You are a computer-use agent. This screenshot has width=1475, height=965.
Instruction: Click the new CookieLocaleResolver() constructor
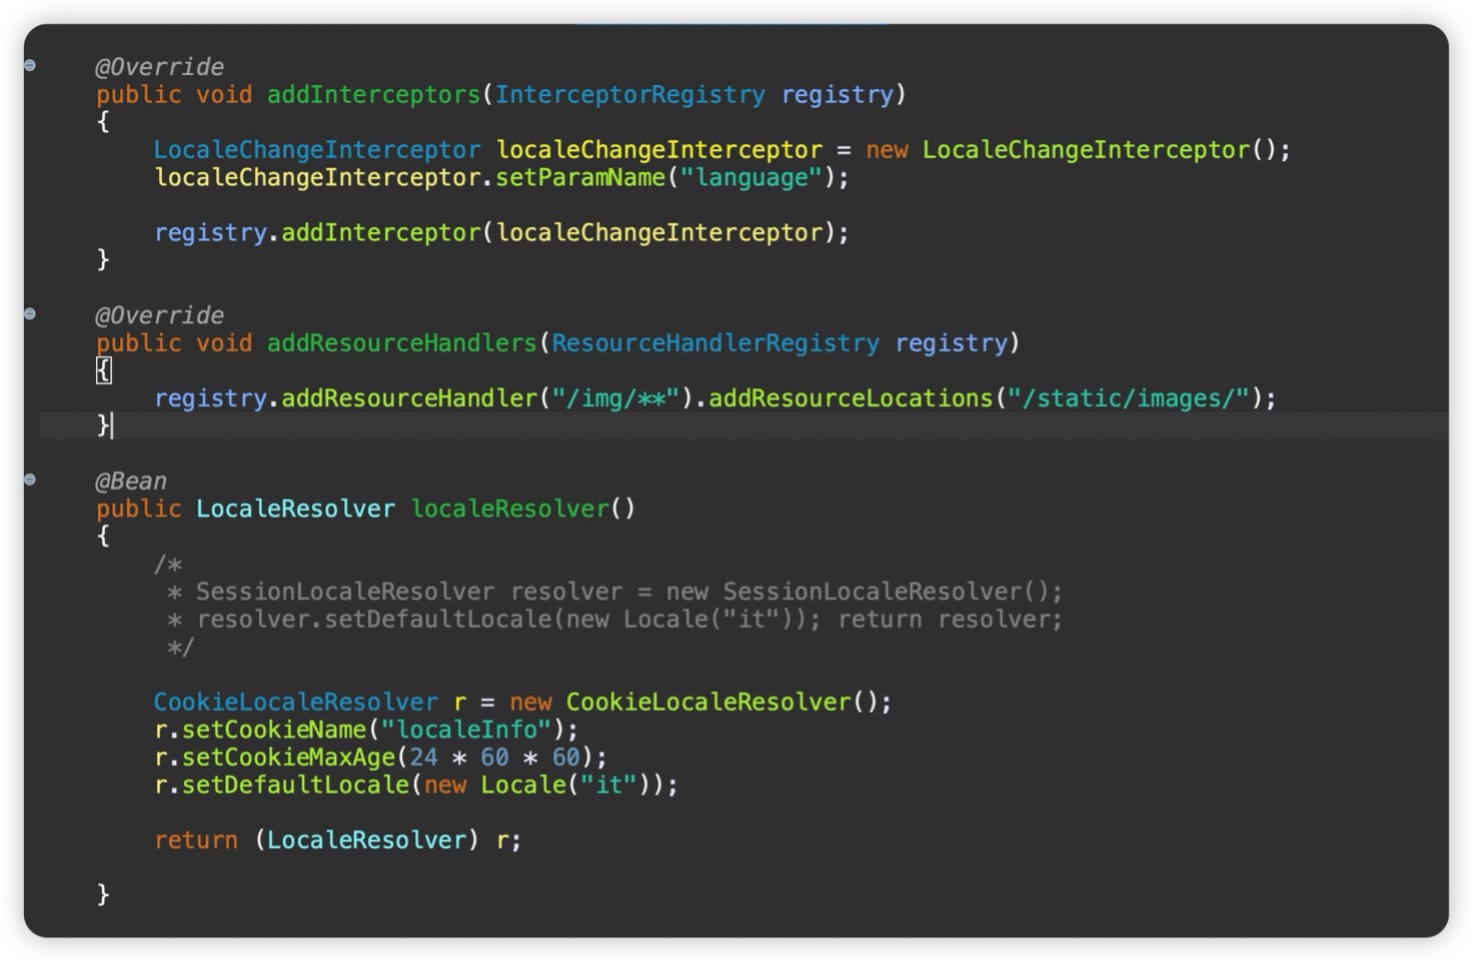[707, 702]
